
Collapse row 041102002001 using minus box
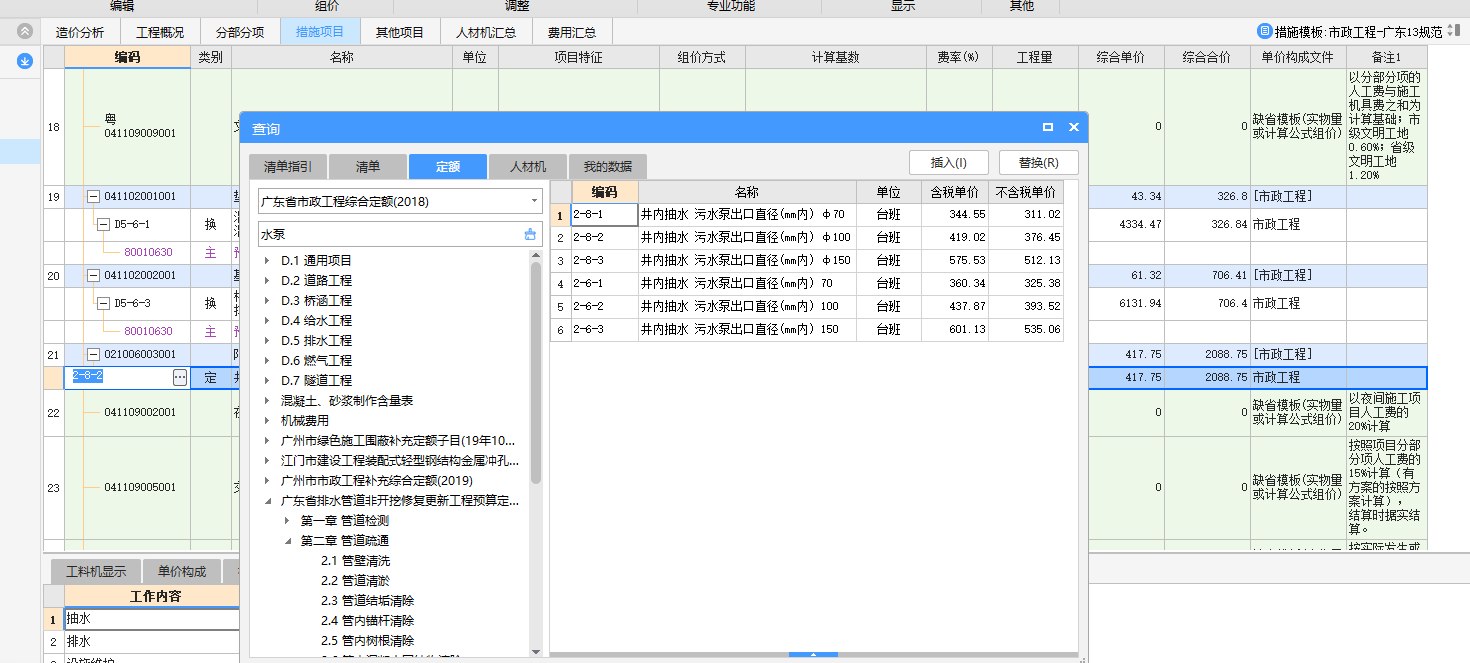(94, 275)
